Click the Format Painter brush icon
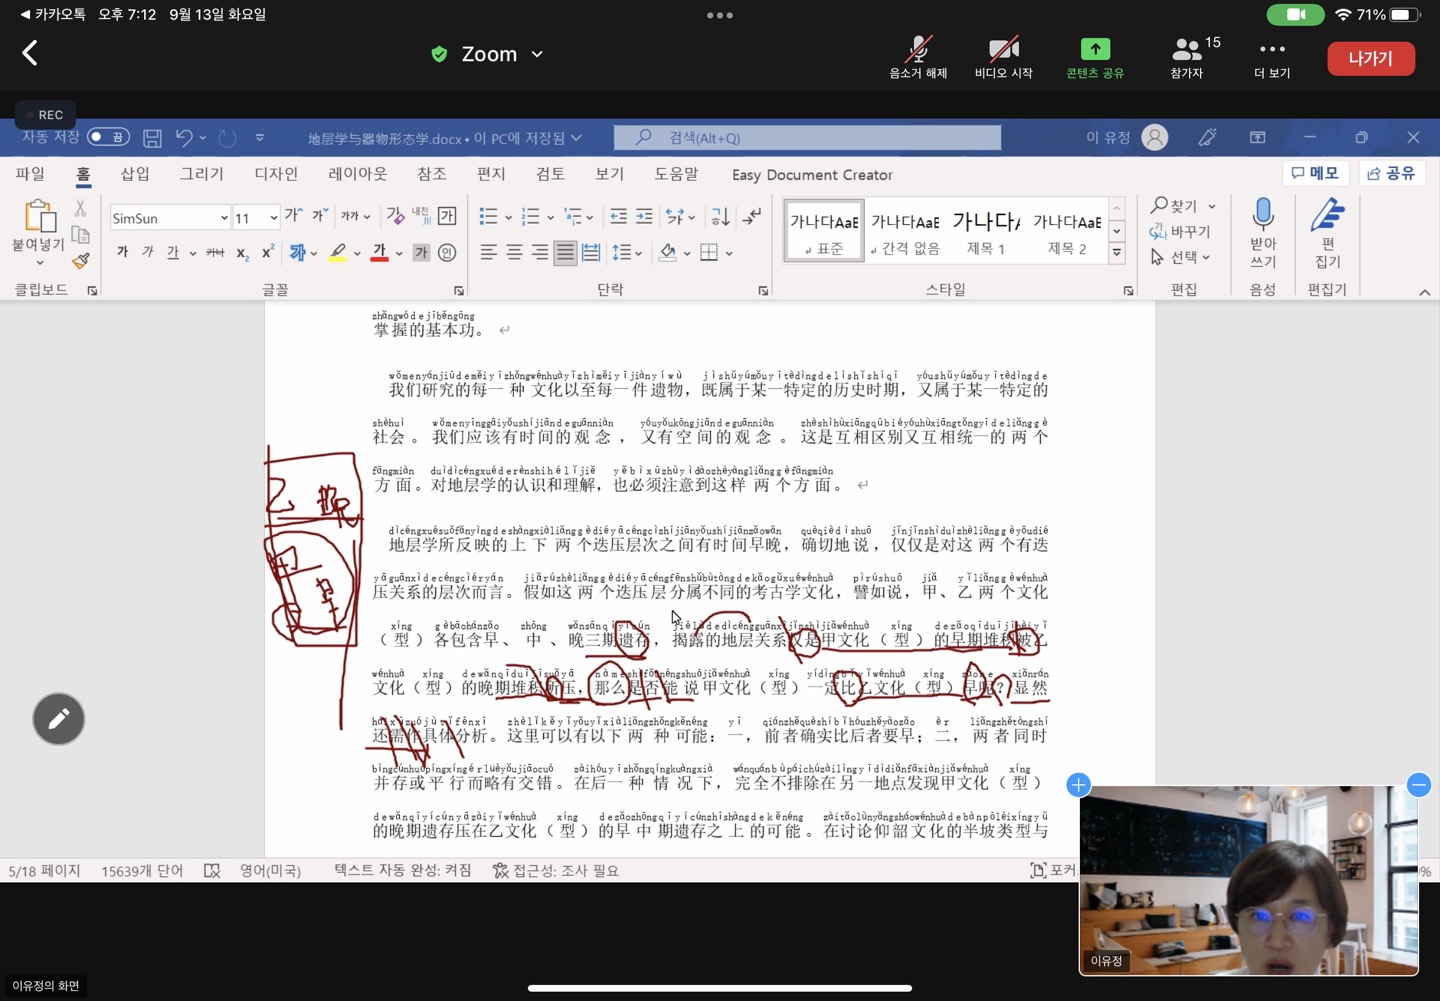 click(81, 261)
